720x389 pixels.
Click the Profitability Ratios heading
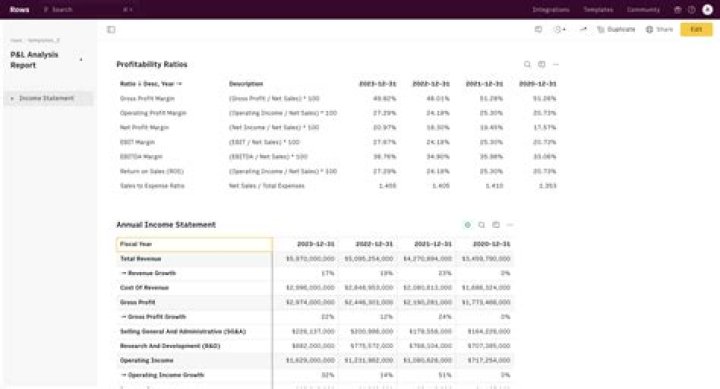point(152,64)
